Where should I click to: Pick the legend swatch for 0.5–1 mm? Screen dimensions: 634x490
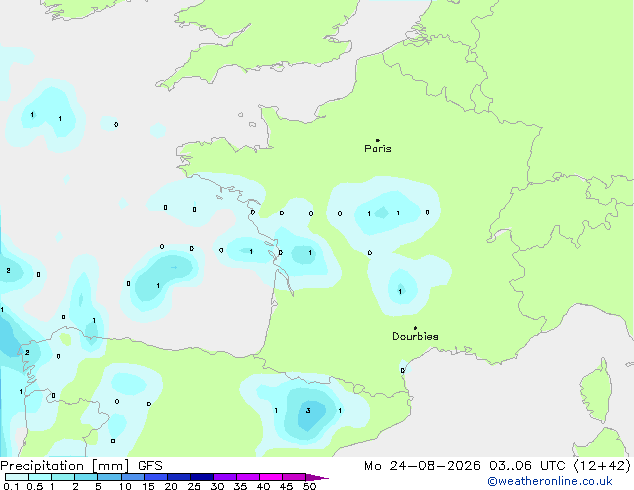(40, 477)
